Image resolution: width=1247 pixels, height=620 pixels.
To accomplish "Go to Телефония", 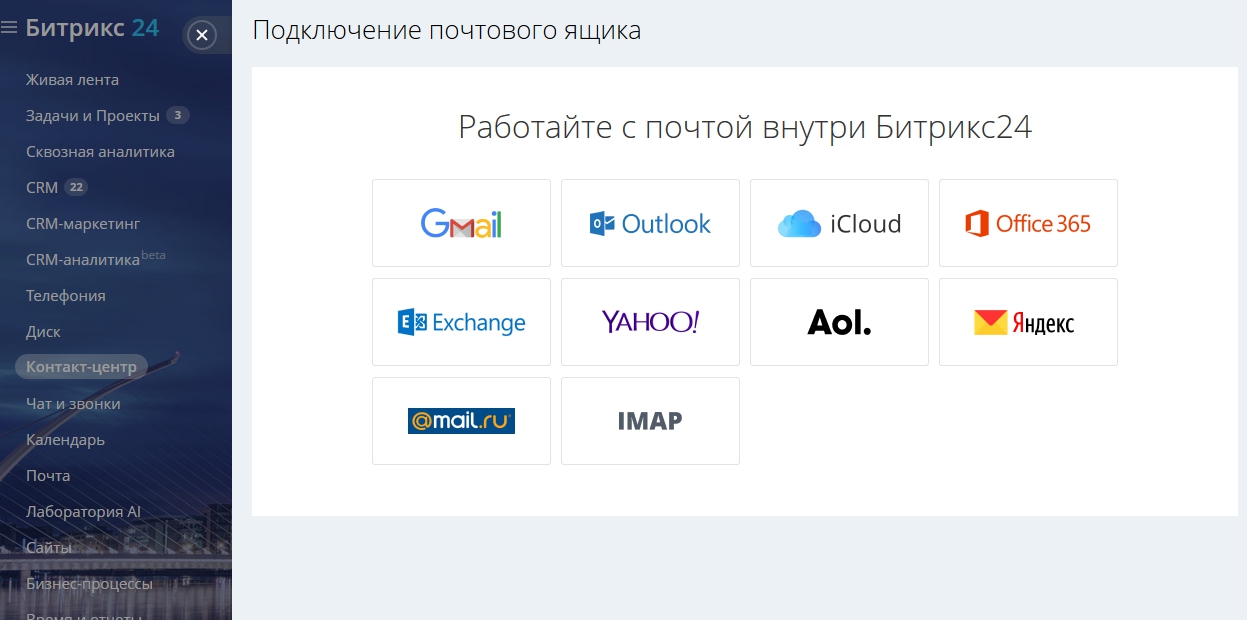I will tap(66, 296).
